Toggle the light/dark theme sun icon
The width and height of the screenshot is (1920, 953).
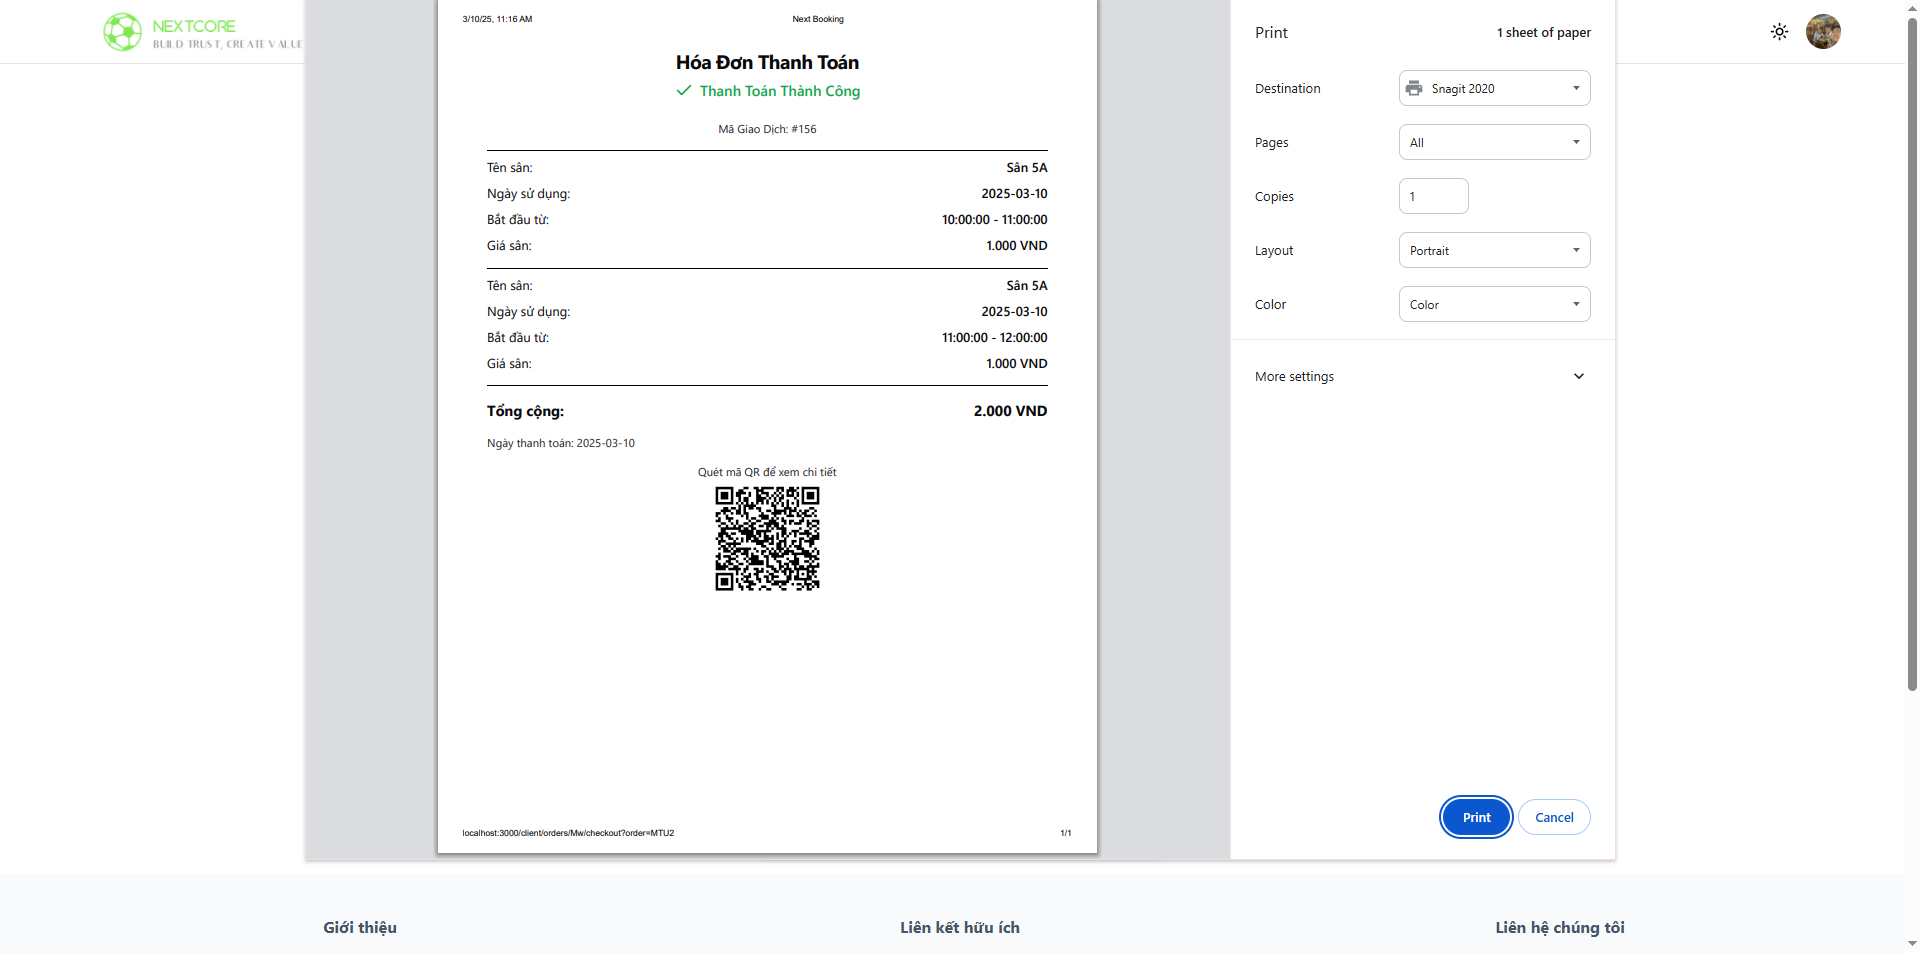(x=1779, y=32)
